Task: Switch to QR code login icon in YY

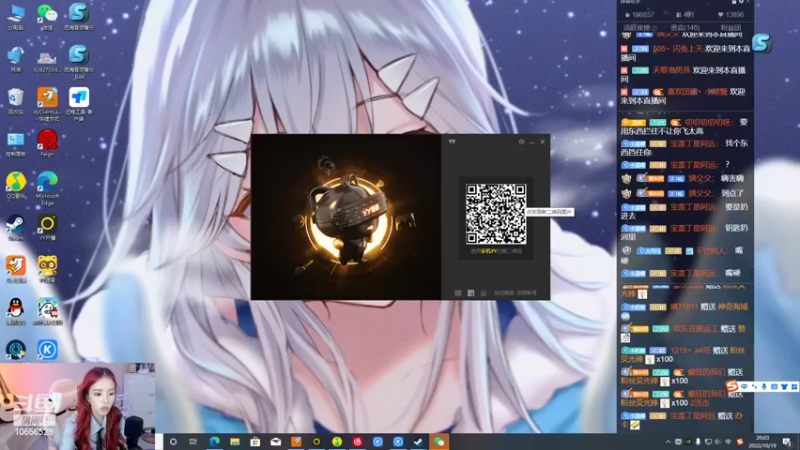Action: coord(470,293)
